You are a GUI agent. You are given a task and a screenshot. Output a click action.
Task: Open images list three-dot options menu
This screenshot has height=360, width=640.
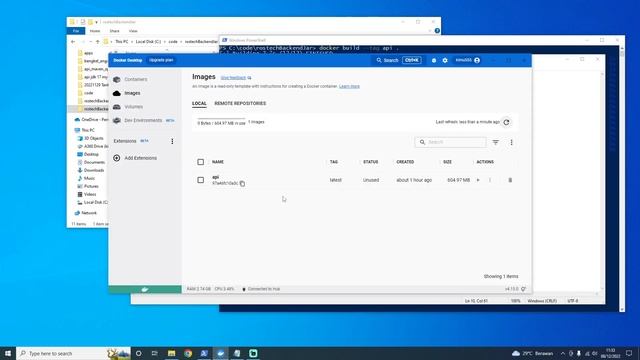click(x=511, y=142)
